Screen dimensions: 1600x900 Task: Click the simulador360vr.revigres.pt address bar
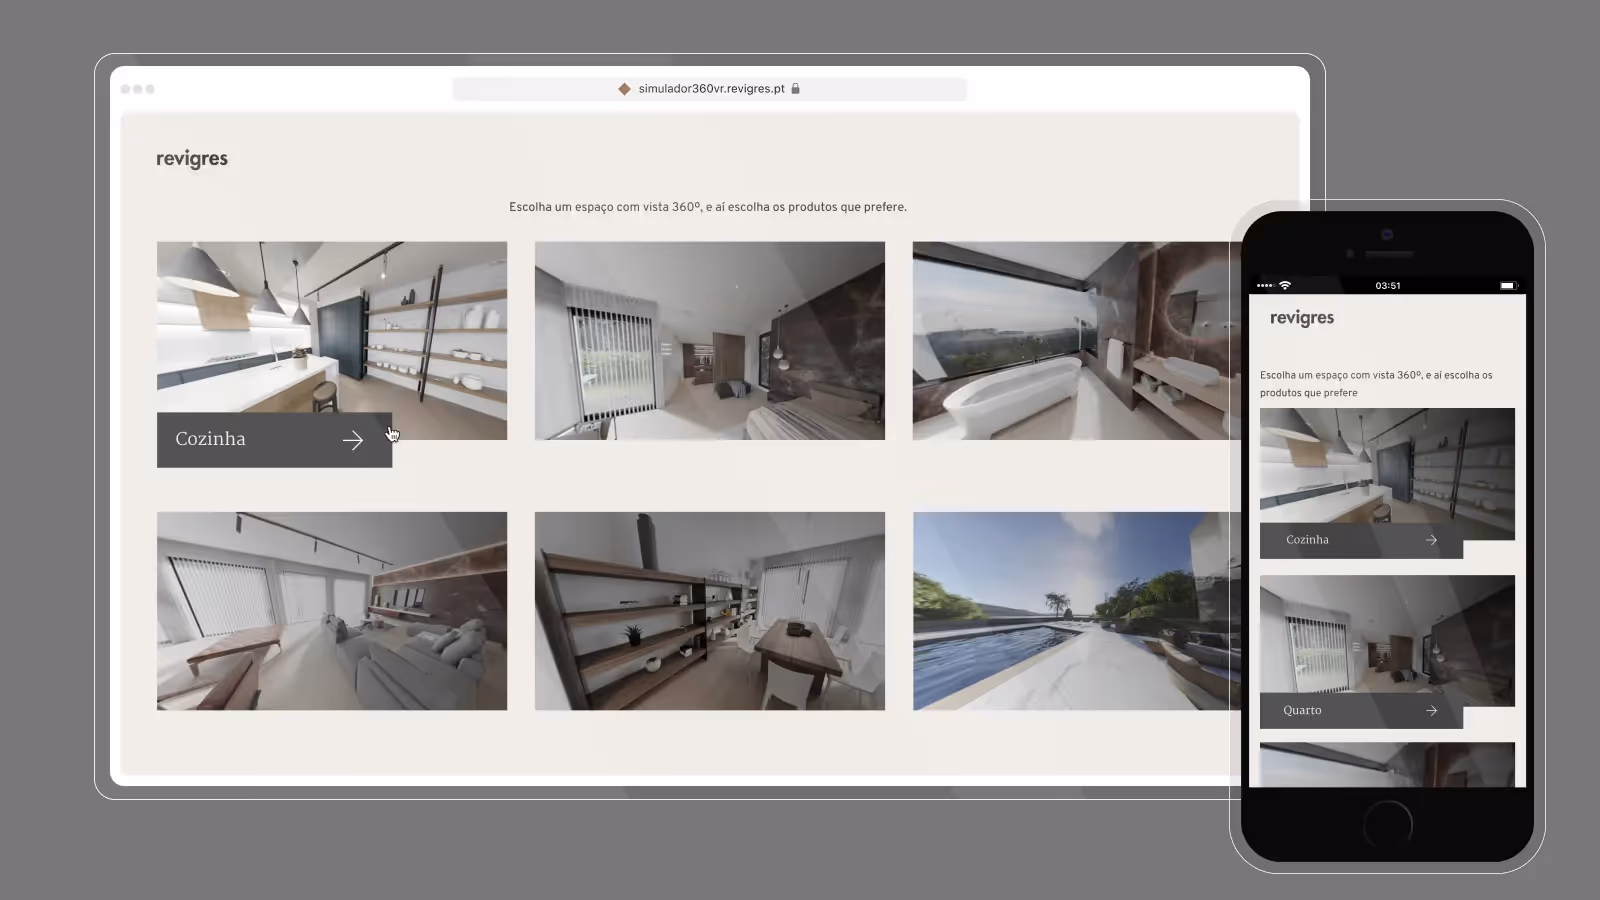(x=710, y=89)
